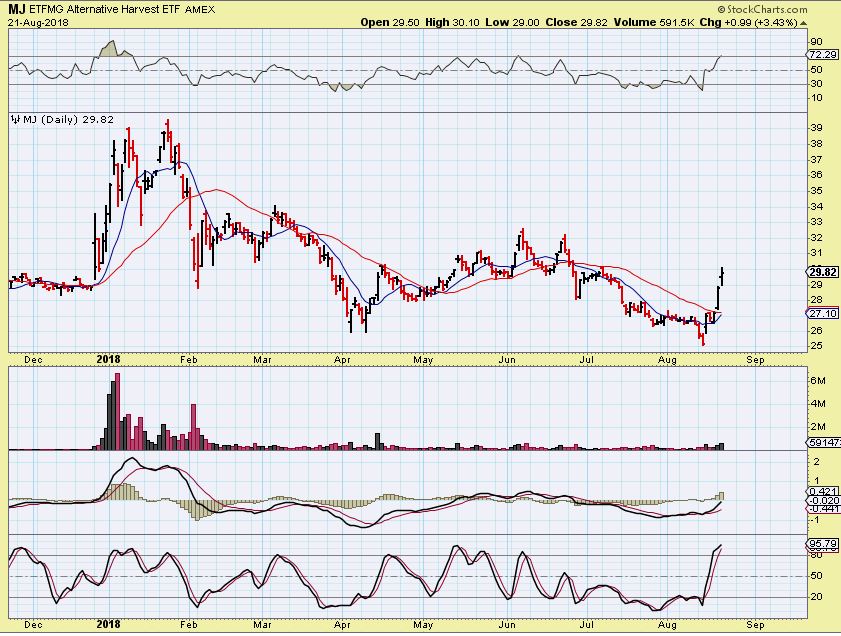This screenshot has width=841, height=636.
Task: Click the 'High 30.10' value
Action: coord(453,23)
